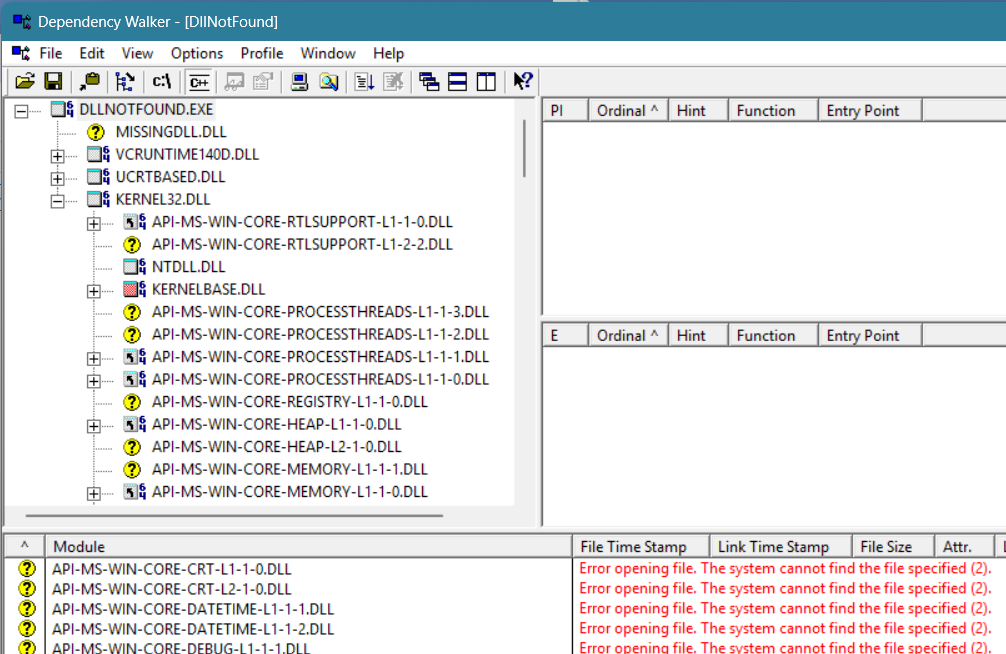Sort module list by Link Time Stamp
The width and height of the screenshot is (1006, 654).
pyautogui.click(x=780, y=547)
